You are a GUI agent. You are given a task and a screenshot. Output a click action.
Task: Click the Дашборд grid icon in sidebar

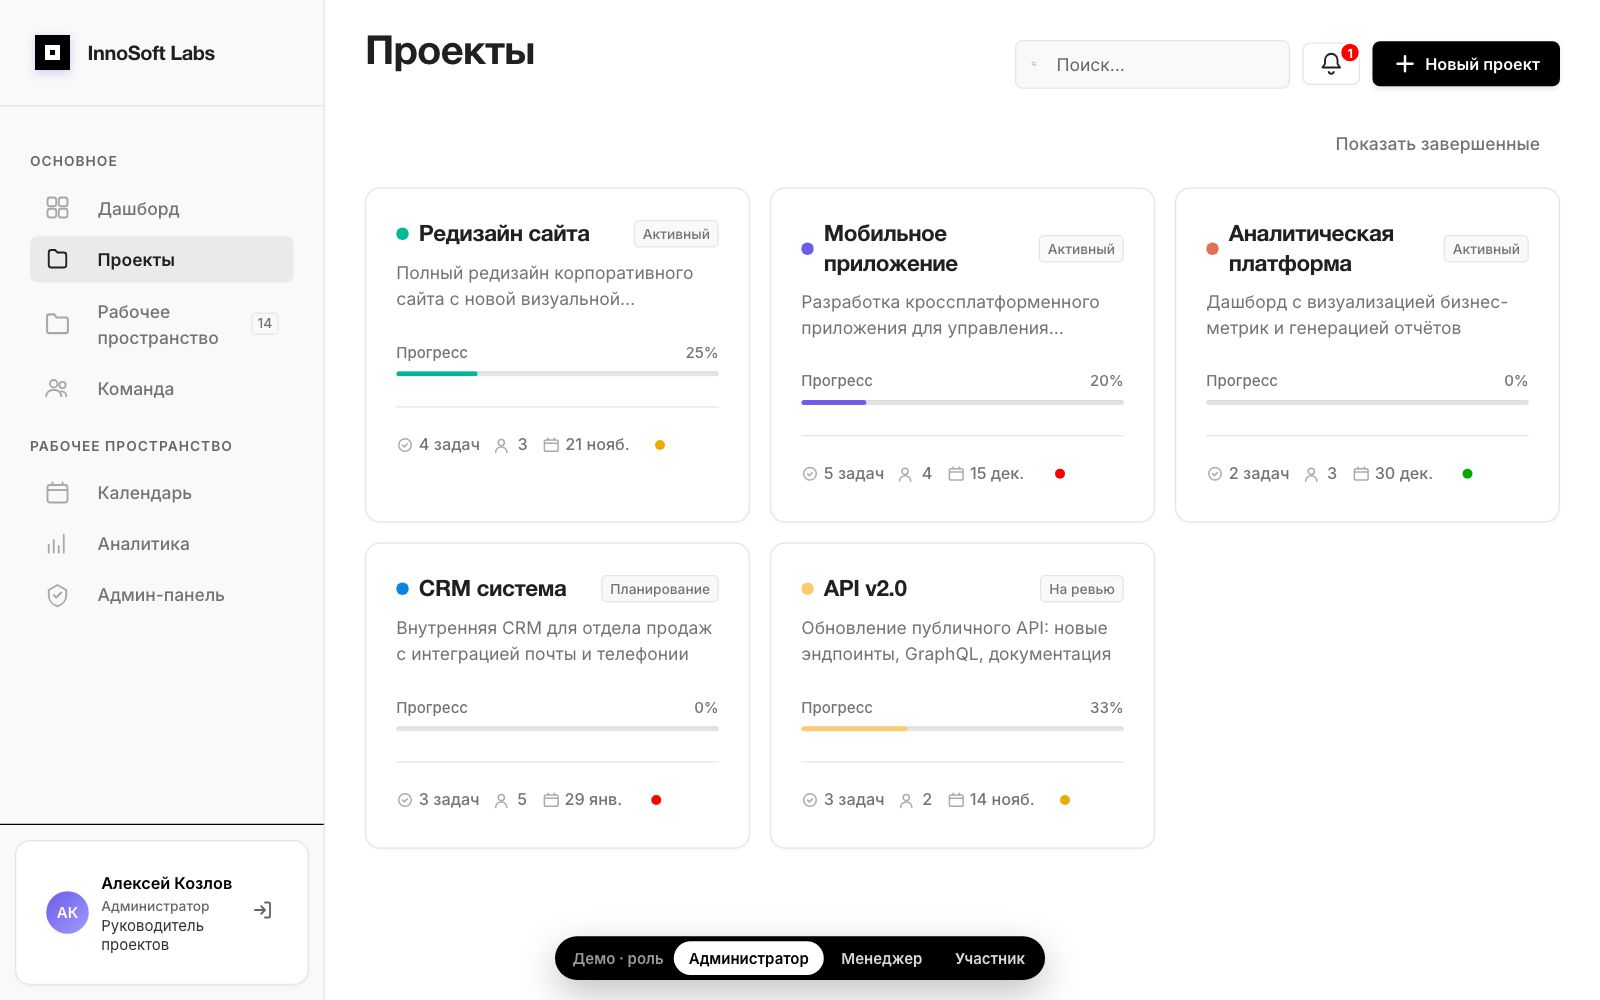point(58,208)
